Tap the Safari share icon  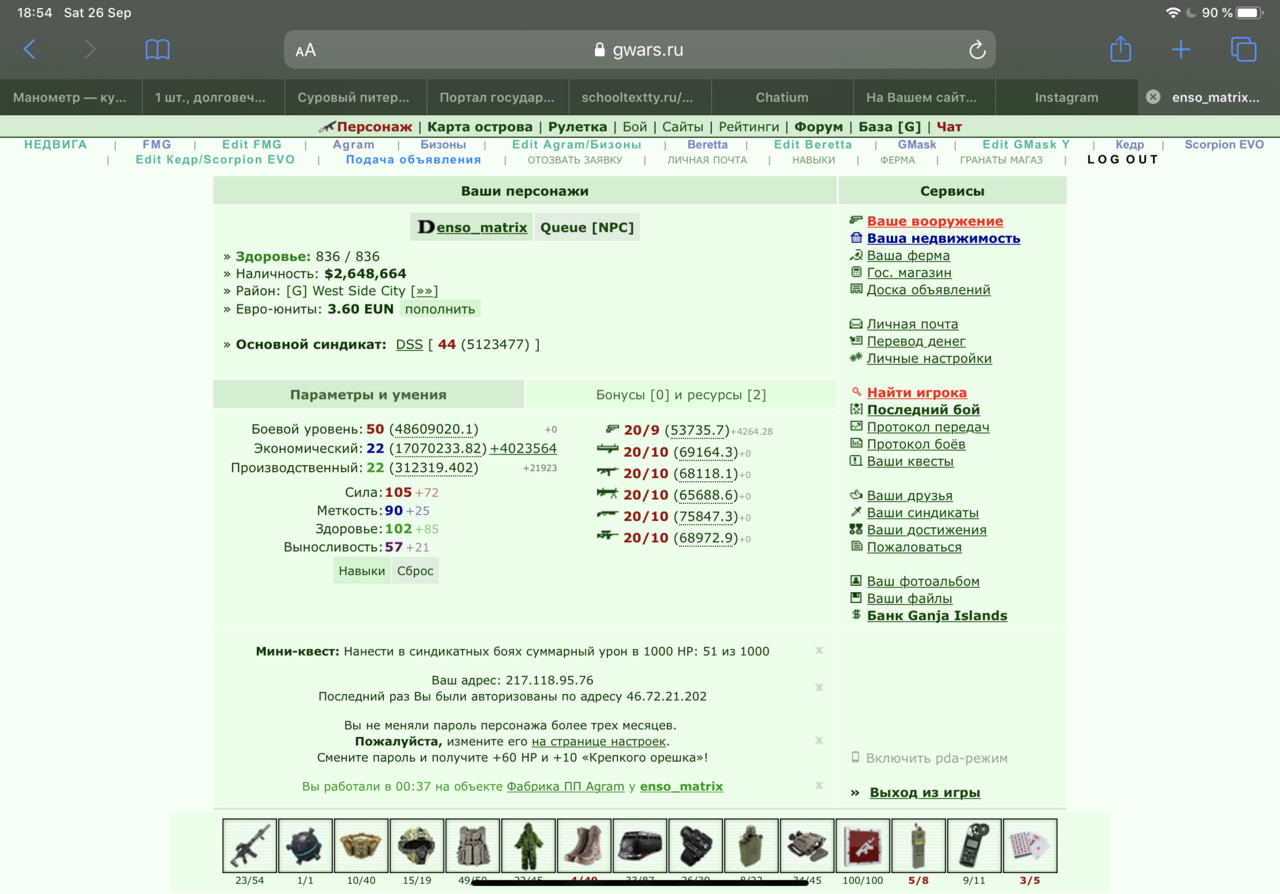[1121, 49]
